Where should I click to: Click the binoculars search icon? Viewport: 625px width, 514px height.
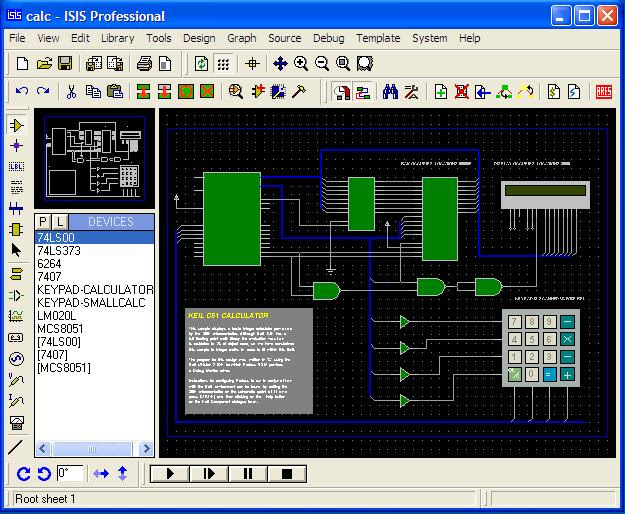coord(390,92)
